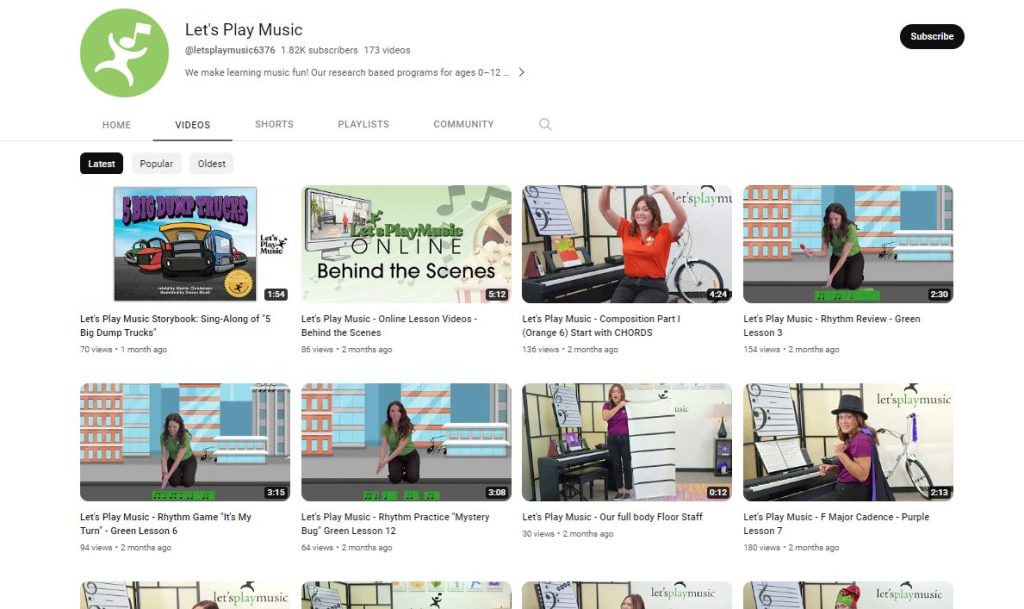
Task: Play Rhythm Game "It's My Turn" thumbnail
Action: pyautogui.click(x=185, y=442)
